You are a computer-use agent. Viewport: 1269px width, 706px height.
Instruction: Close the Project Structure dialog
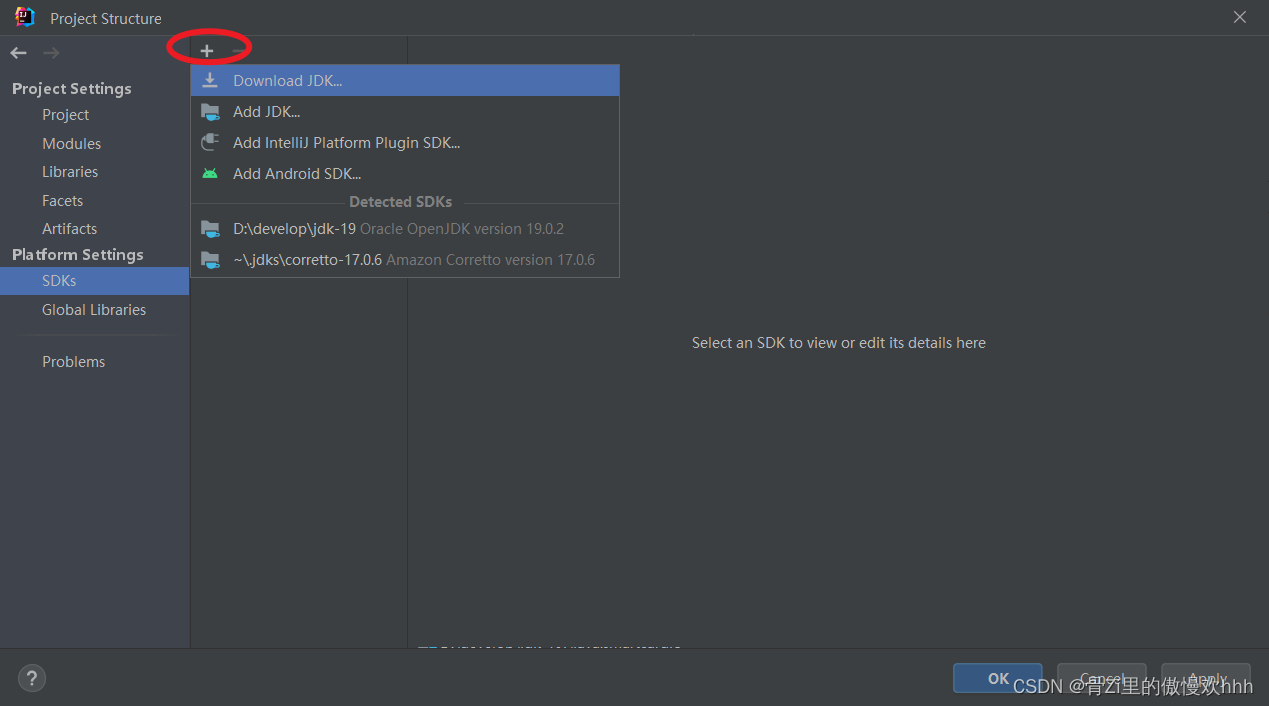(1240, 17)
